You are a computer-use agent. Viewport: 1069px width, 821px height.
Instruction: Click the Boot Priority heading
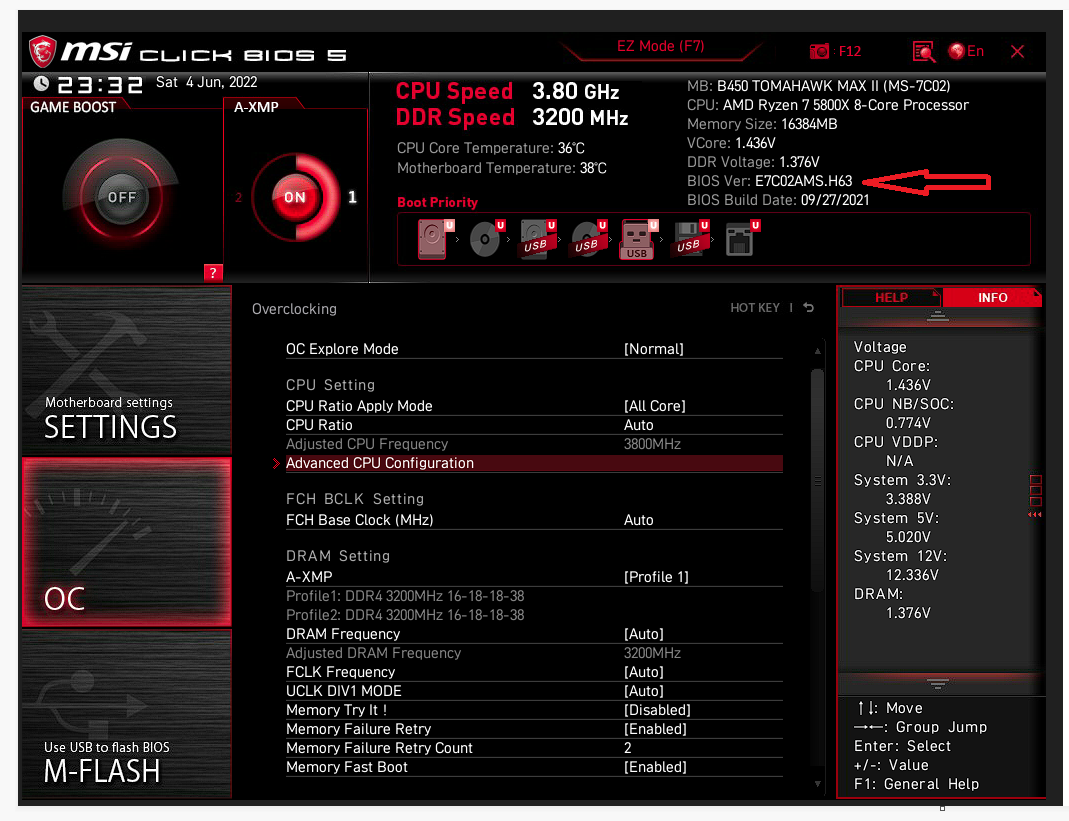[438, 203]
